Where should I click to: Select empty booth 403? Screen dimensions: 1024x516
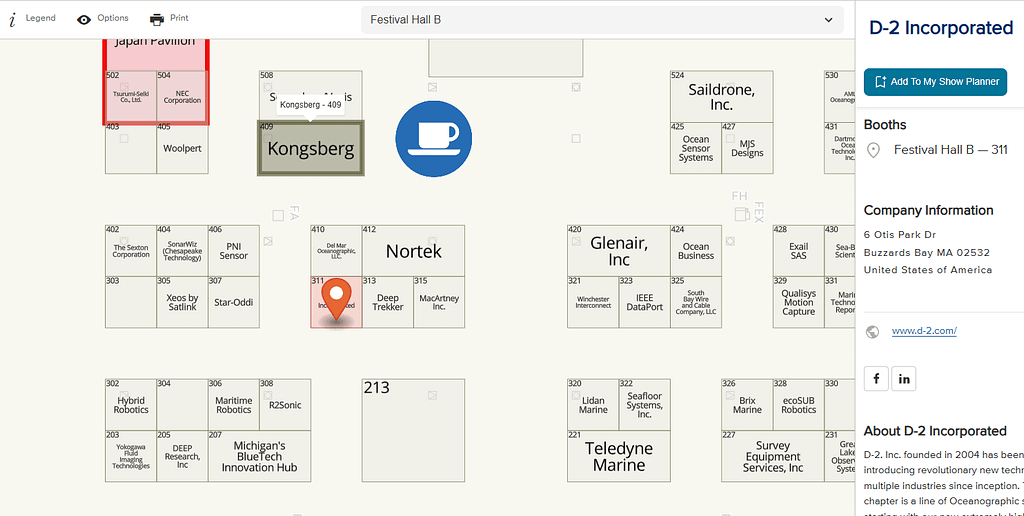131,148
